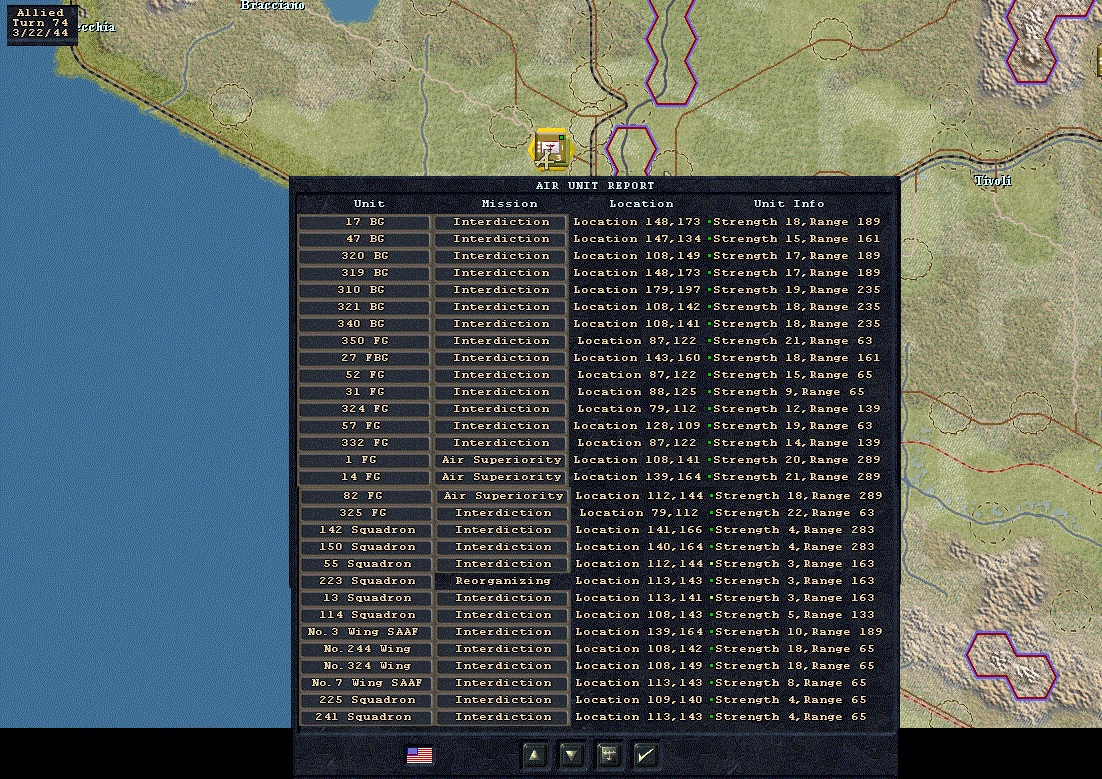Screen dimensions: 1102x779
Task: Click the down arrow button in report footer
Action: 572,755
